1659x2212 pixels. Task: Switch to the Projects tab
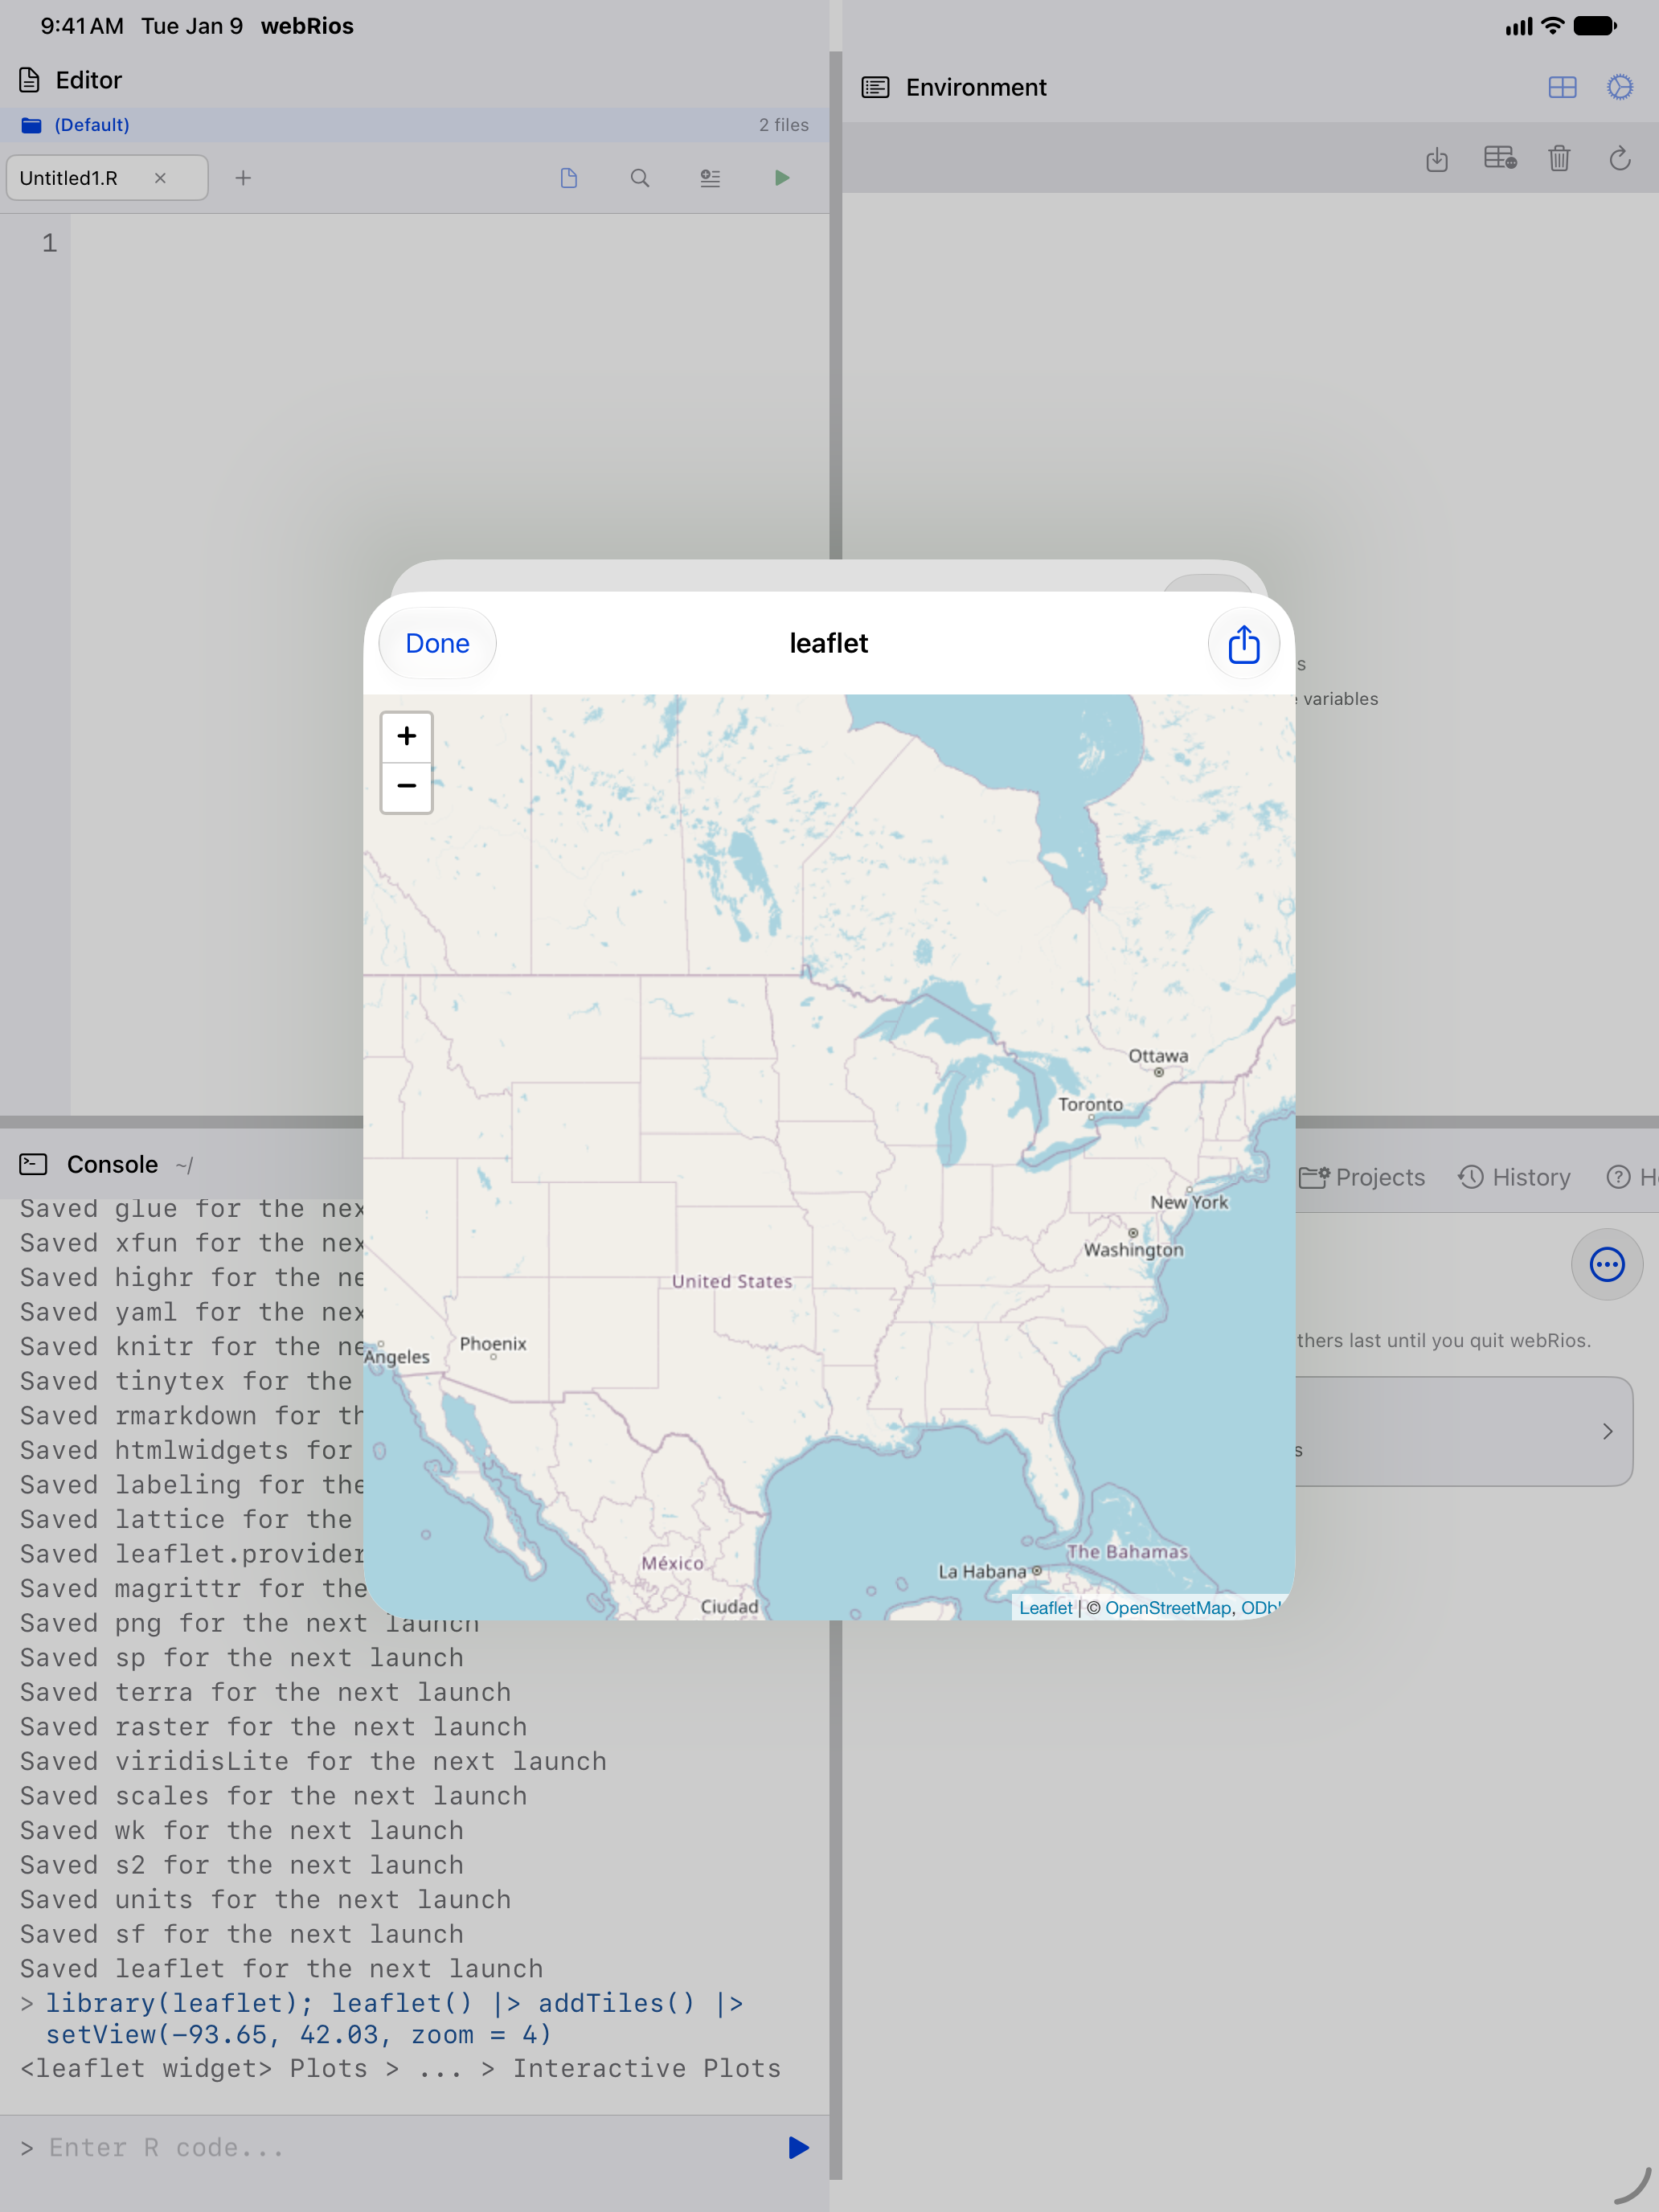pyautogui.click(x=1362, y=1177)
